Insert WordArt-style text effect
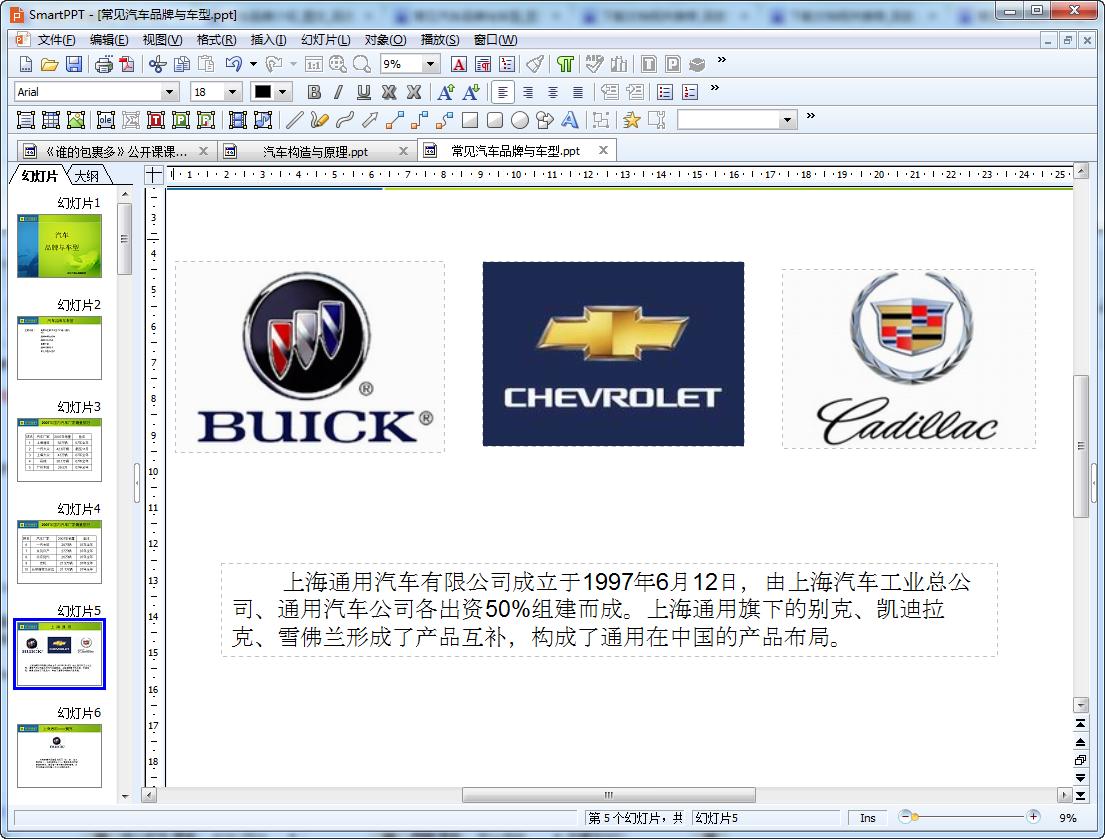Image resolution: width=1105 pixels, height=839 pixels. pos(570,120)
